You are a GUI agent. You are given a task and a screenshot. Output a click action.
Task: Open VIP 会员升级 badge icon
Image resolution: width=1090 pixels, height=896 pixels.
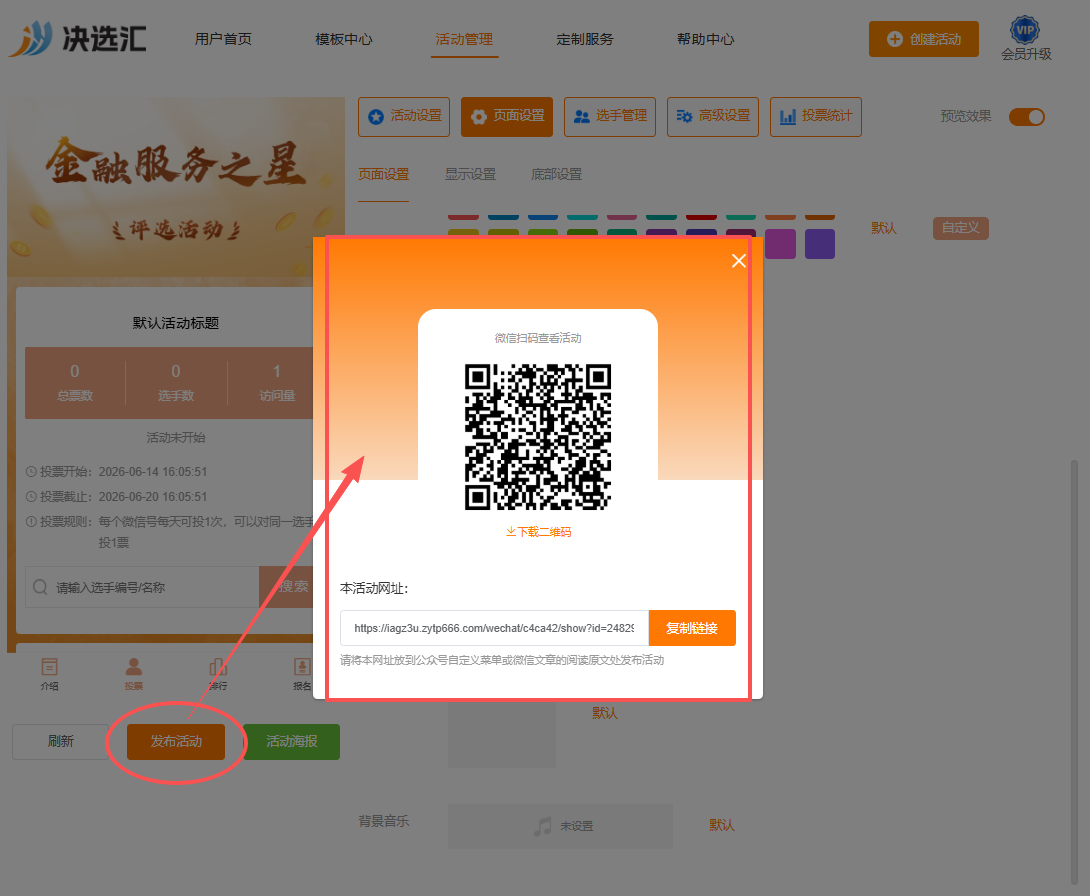(x=1025, y=30)
